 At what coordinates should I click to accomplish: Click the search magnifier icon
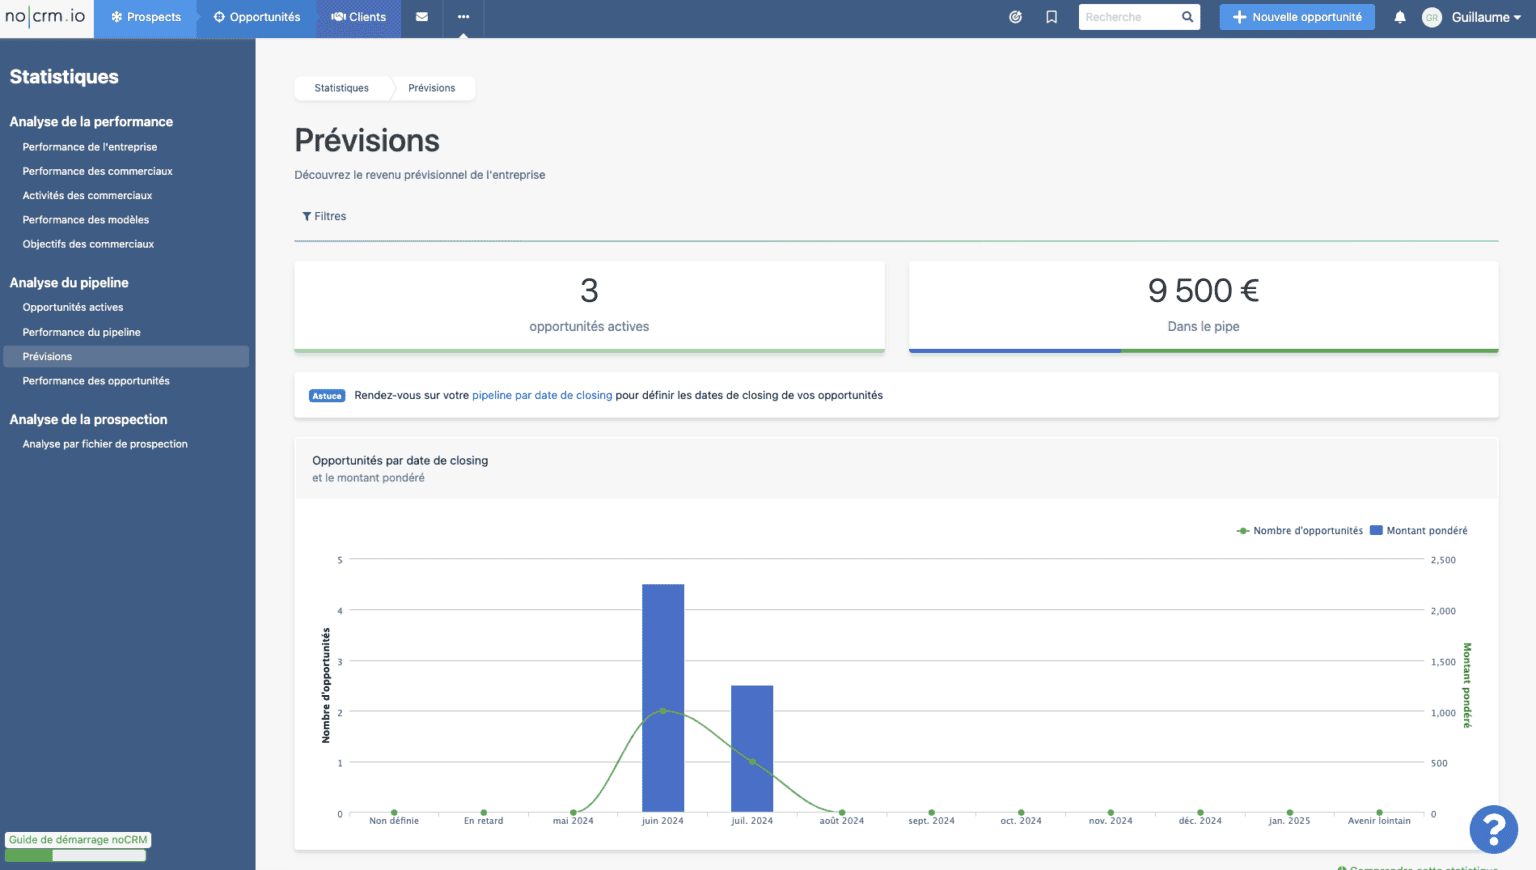pyautogui.click(x=1187, y=17)
